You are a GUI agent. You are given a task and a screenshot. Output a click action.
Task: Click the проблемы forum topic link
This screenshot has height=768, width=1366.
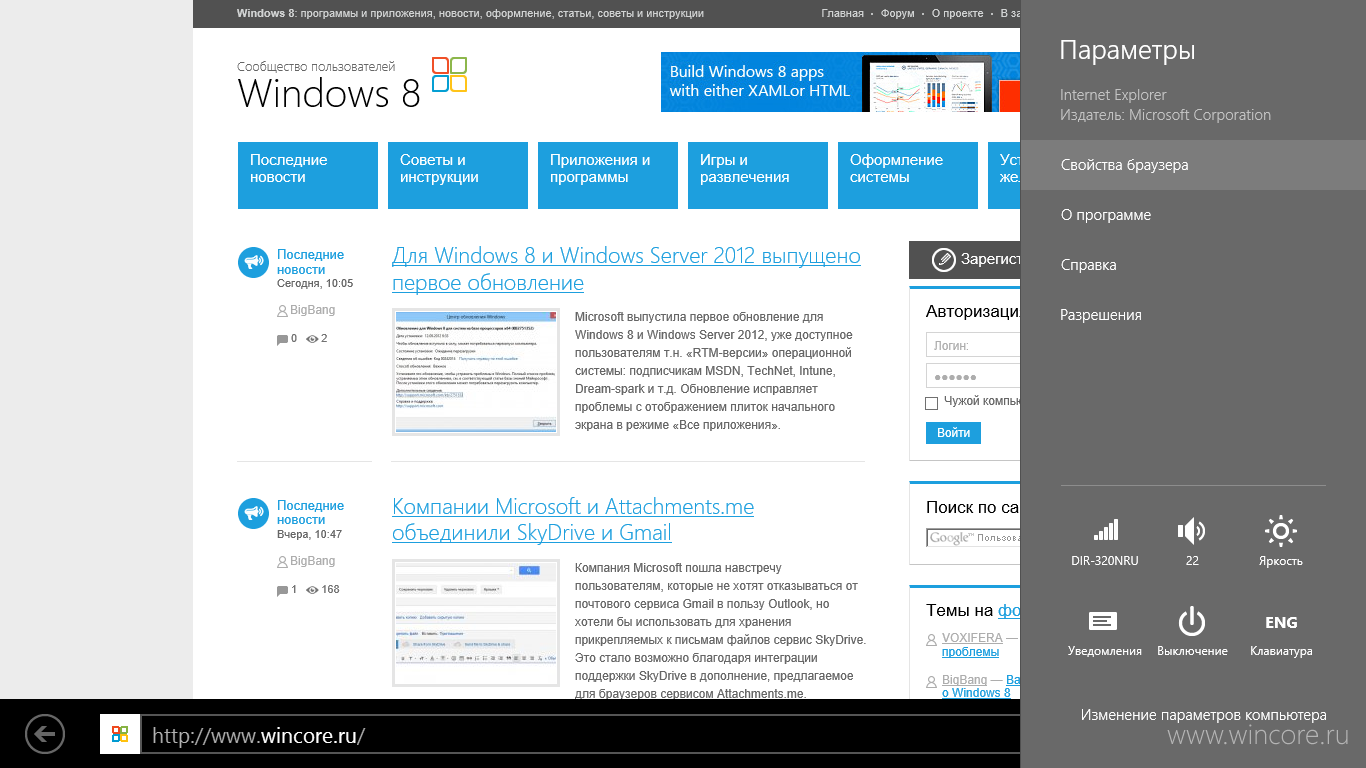[x=970, y=652]
